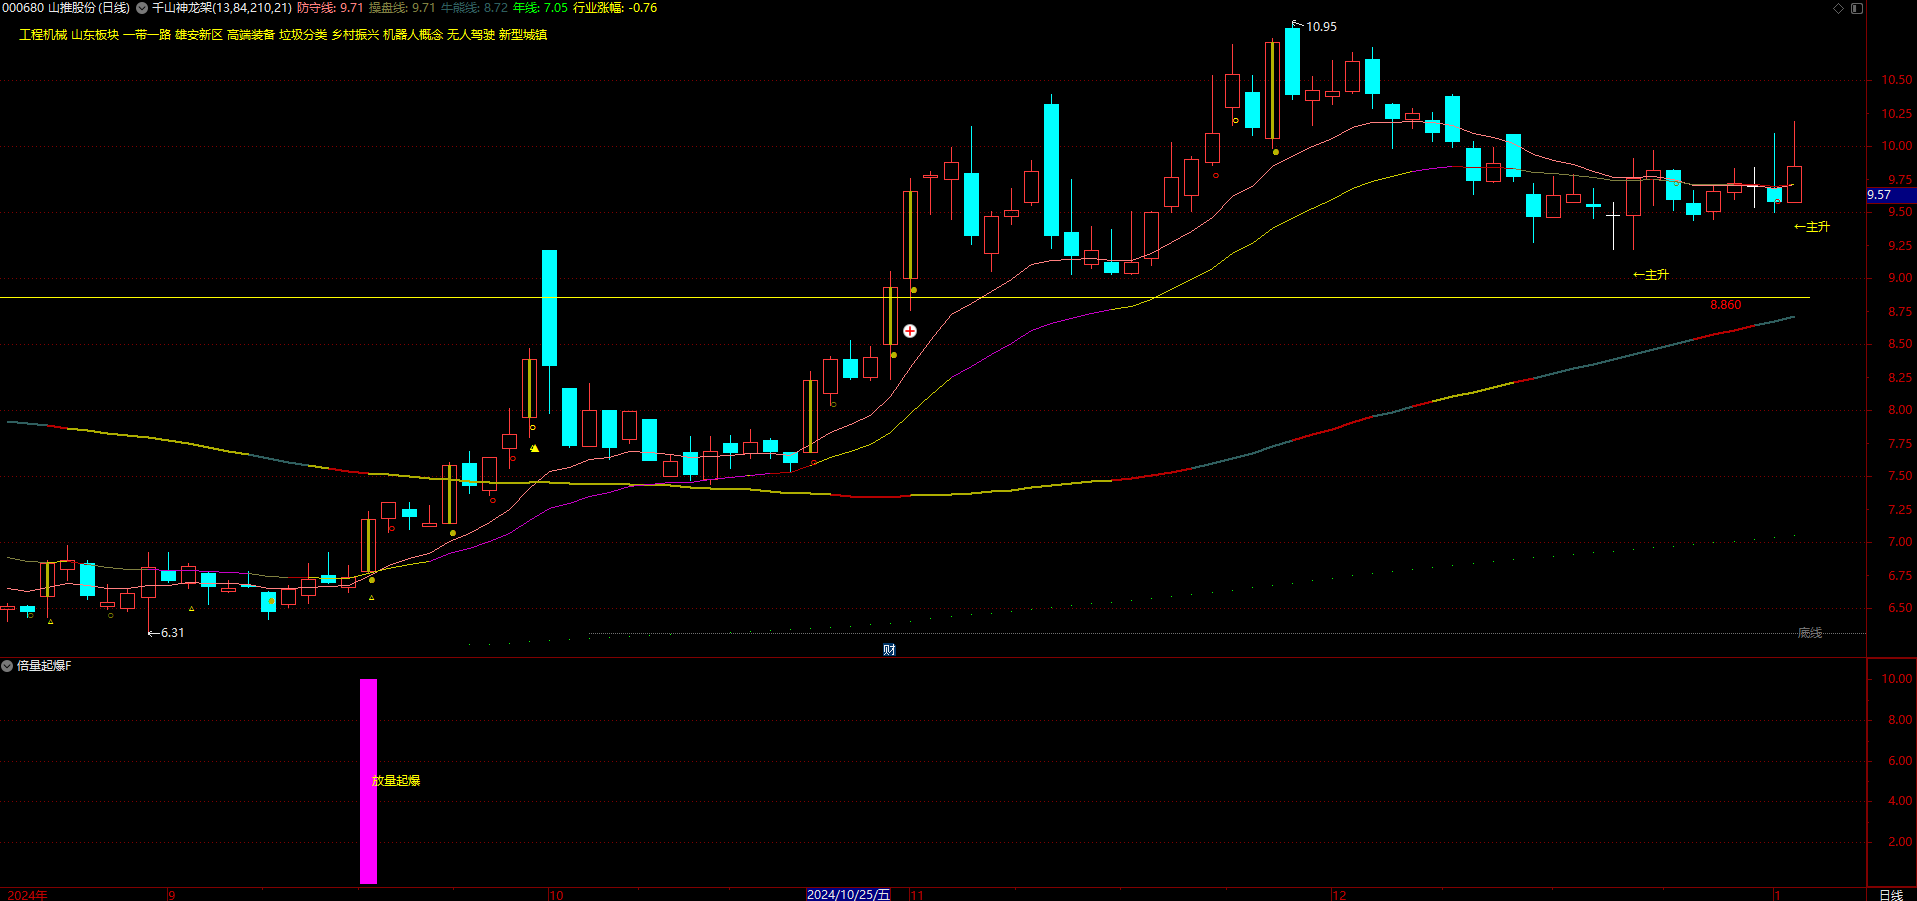This screenshot has width=1917, height=901.
Task: Click the 6.31 low price label
Action: pyautogui.click(x=172, y=633)
